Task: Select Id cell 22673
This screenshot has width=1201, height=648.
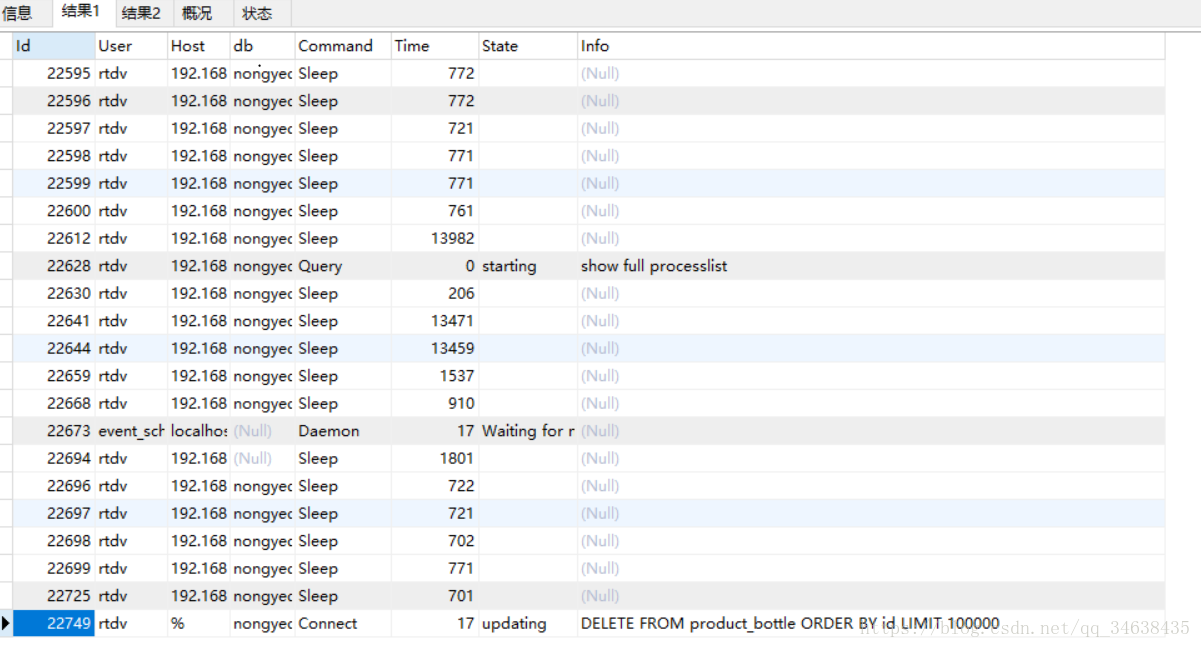Action: tap(54, 431)
